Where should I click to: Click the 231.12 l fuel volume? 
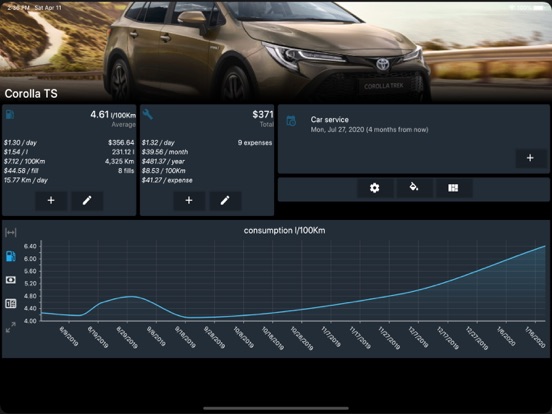[x=123, y=152]
